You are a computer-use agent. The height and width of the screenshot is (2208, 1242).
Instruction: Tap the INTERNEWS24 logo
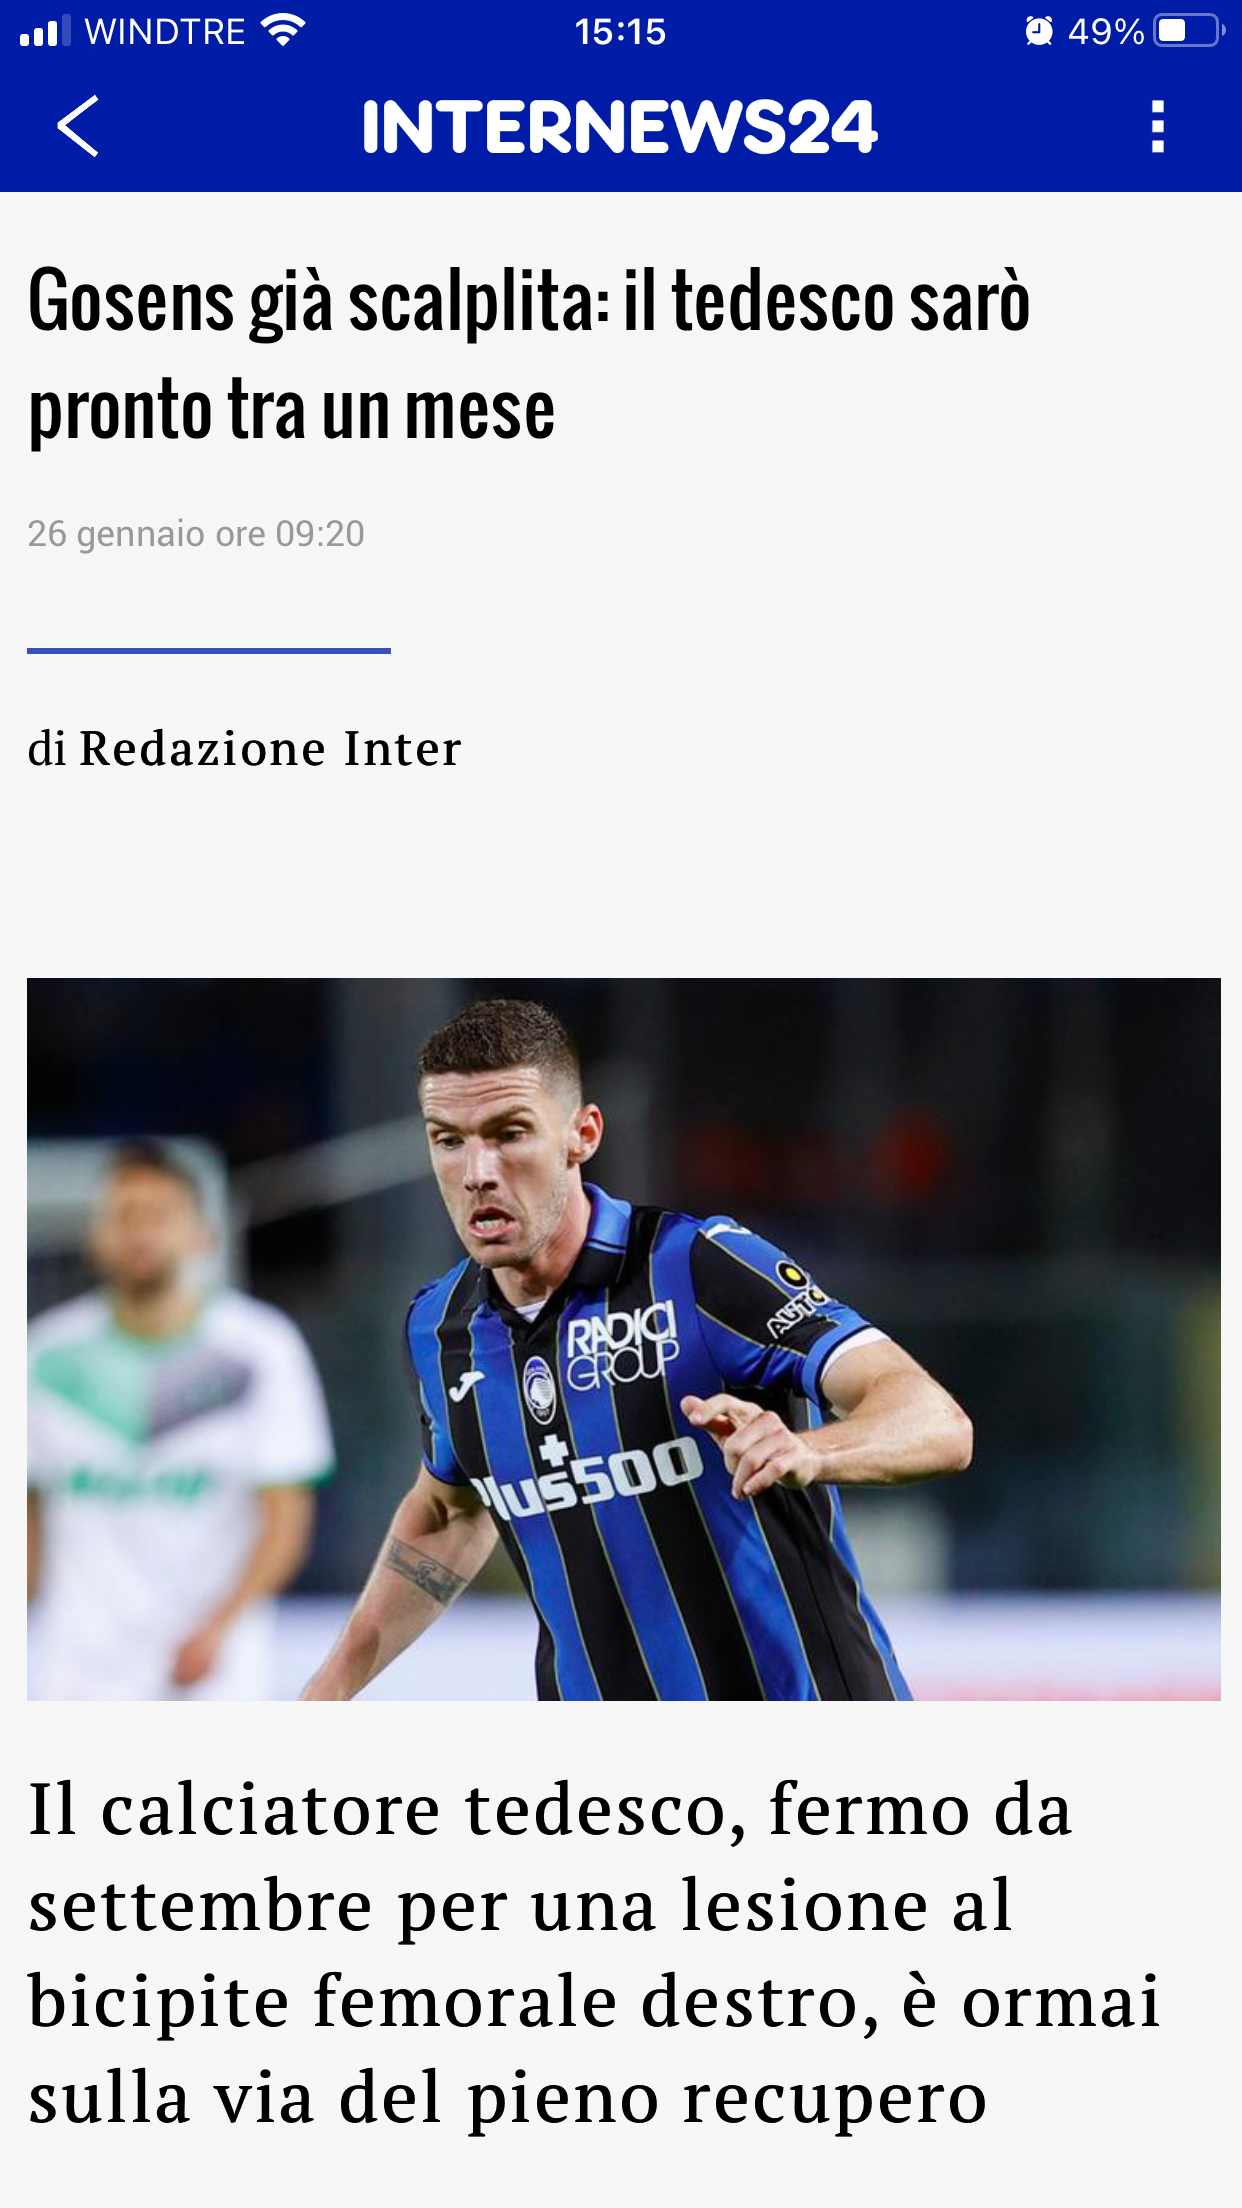[x=619, y=127]
